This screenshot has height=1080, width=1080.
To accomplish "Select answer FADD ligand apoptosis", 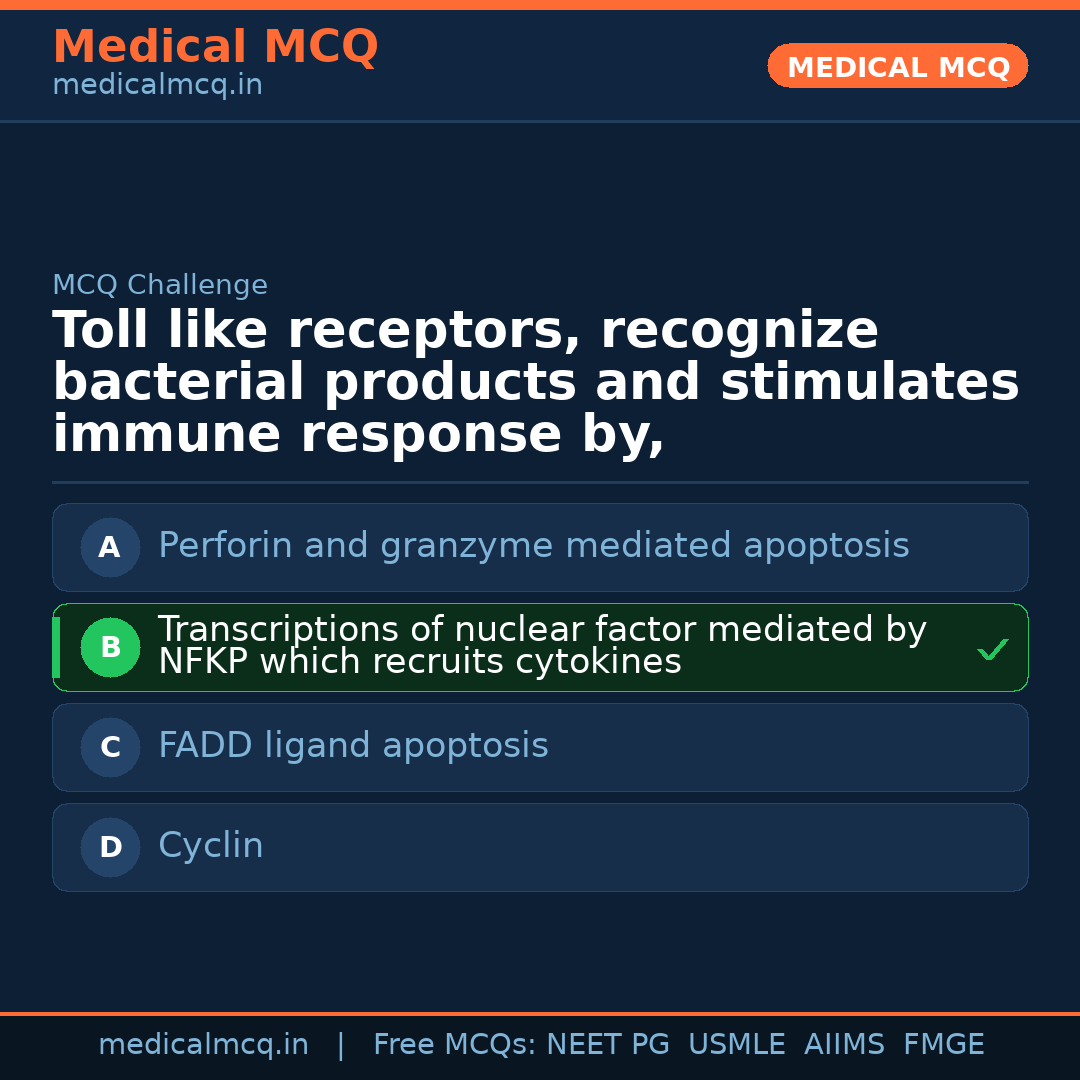I will [x=353, y=746].
